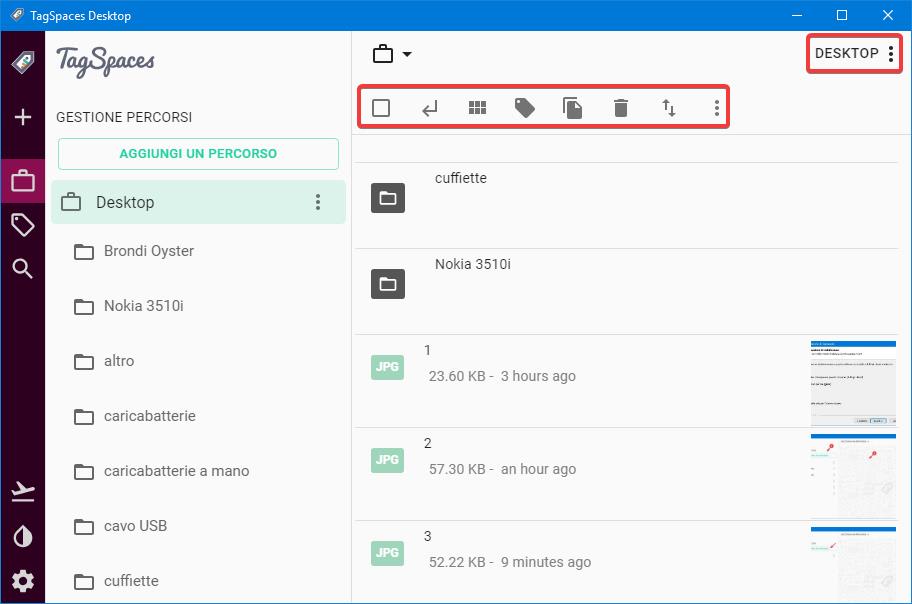Toggle the theme contrast icon in sidebar
The width and height of the screenshot is (912, 604).
click(x=23, y=537)
